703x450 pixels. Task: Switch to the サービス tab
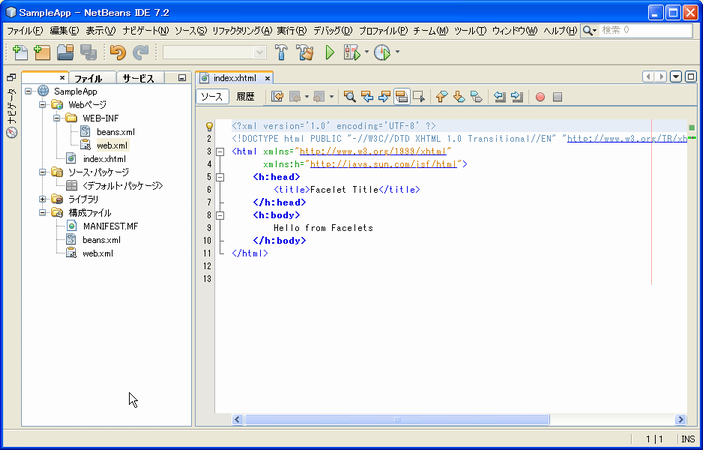[x=139, y=78]
